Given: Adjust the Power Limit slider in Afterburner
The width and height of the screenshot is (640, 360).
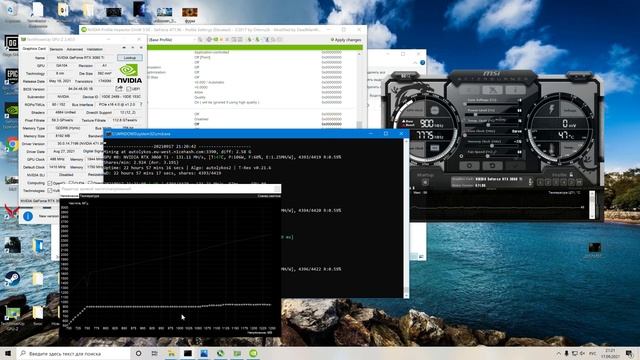Looking at the screenshot, I should (x=491, y=114).
